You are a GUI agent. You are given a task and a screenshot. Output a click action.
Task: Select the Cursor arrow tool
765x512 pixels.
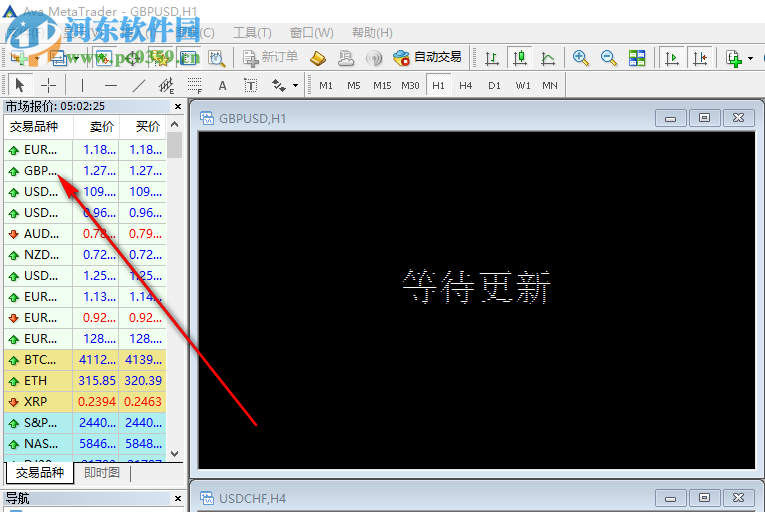(20, 85)
